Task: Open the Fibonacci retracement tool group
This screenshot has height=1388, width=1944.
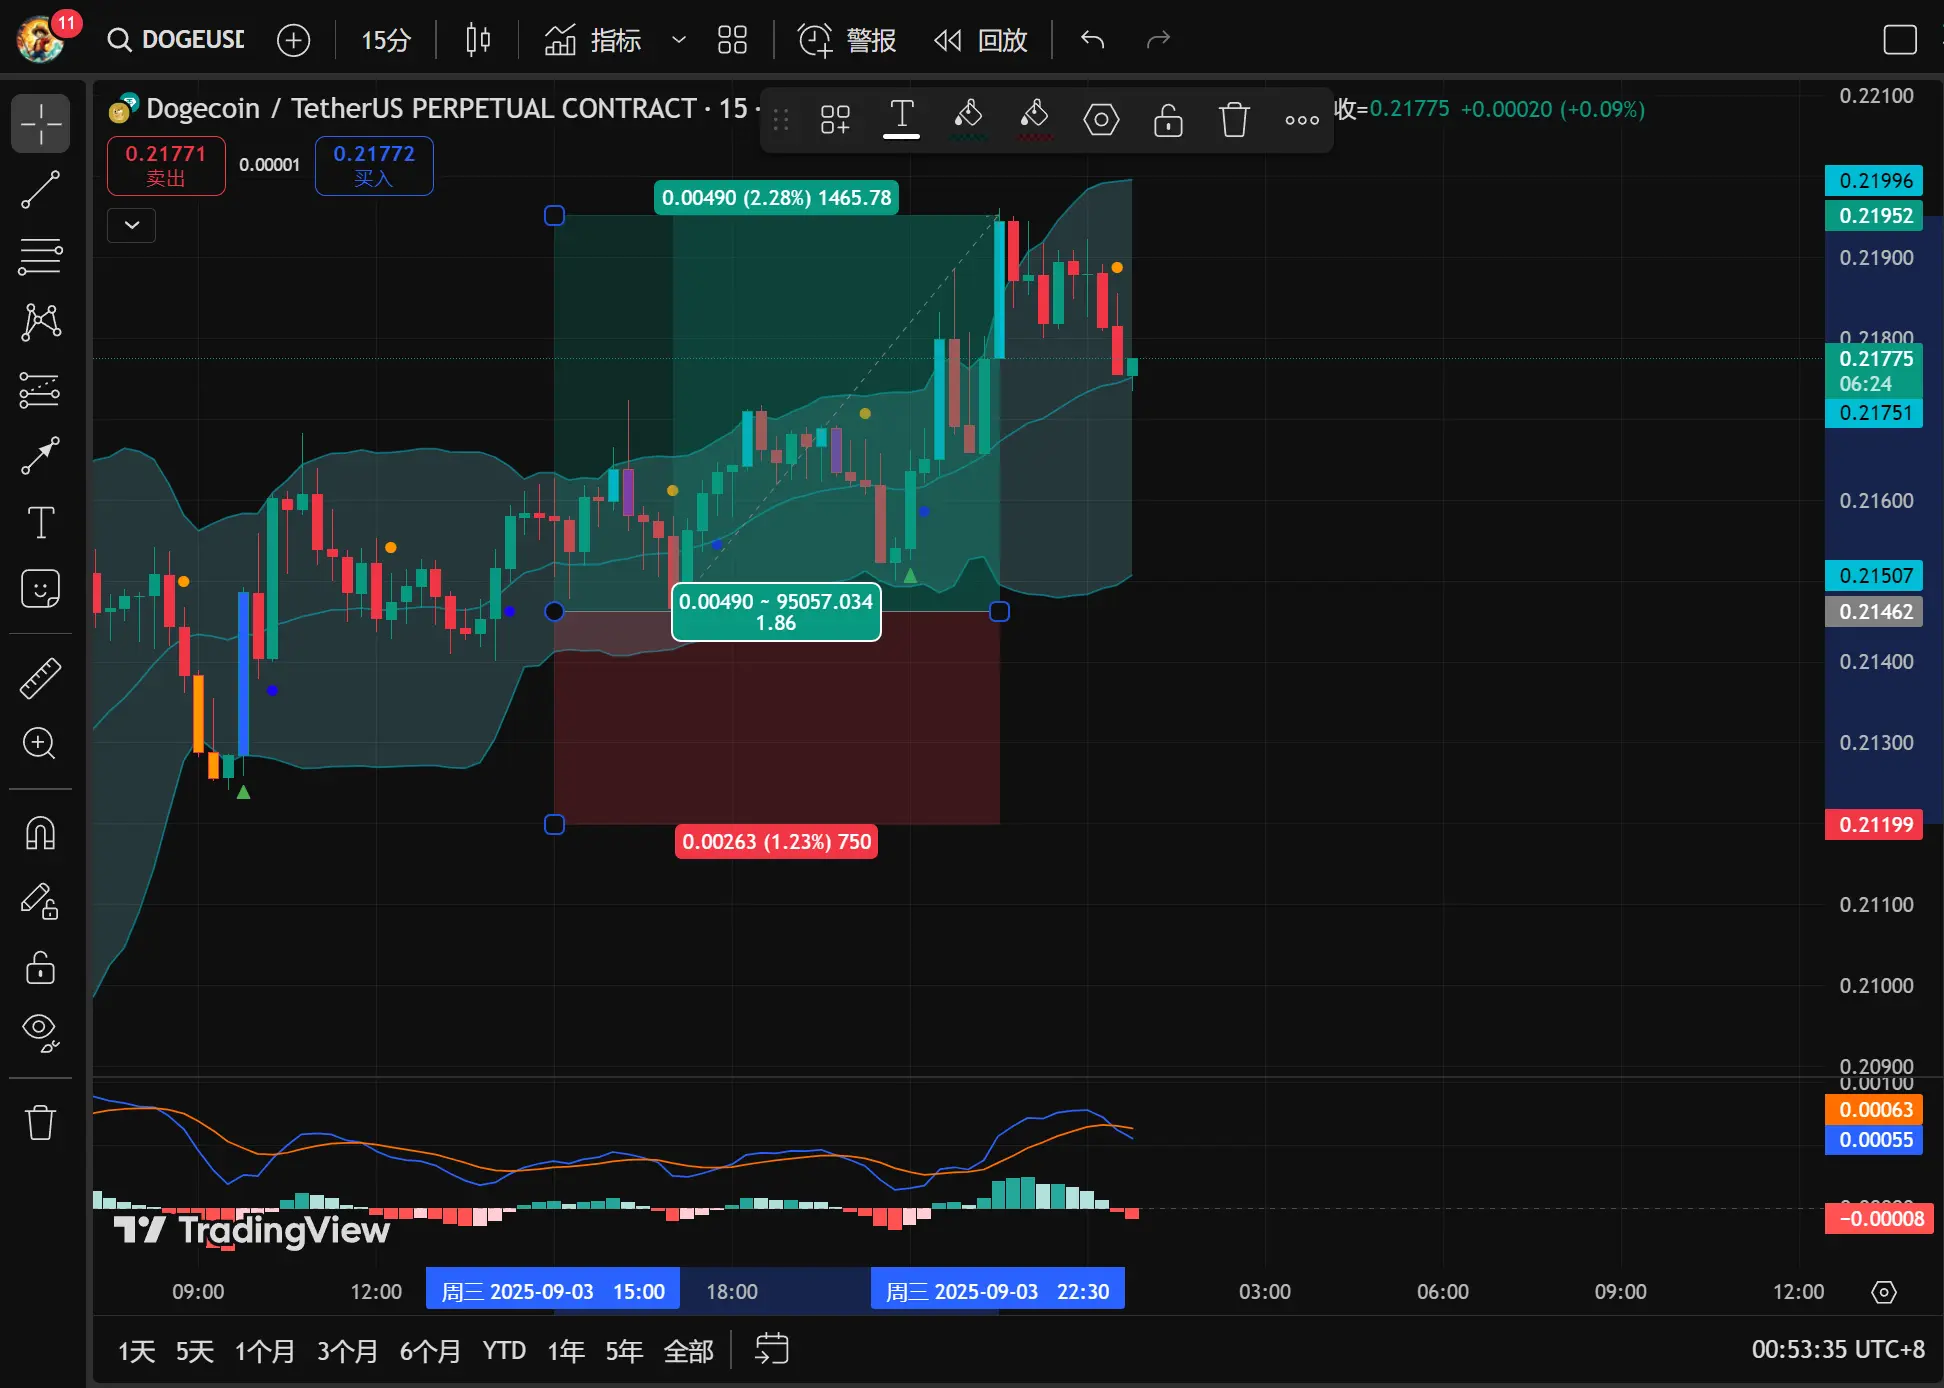Action: pyautogui.click(x=40, y=256)
